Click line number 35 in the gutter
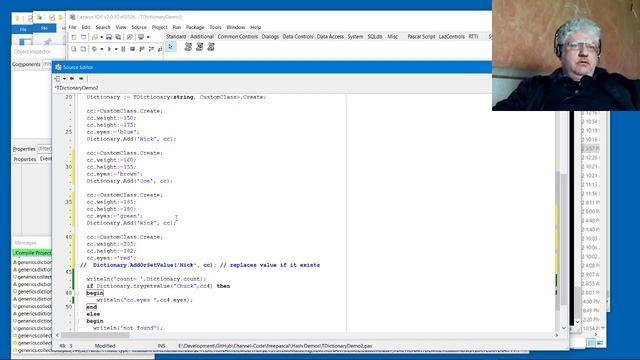640x360 pixels. pos(68,202)
